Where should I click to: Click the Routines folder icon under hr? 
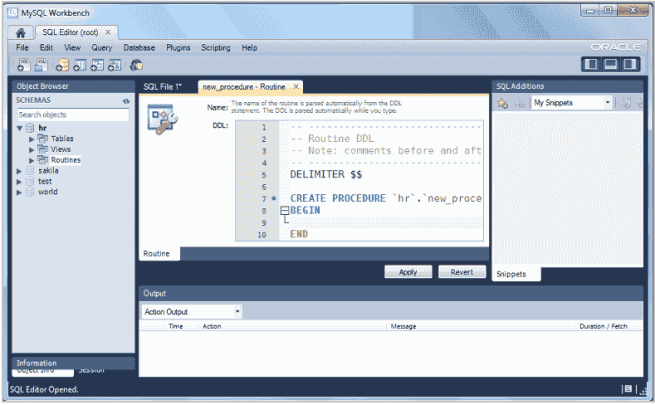pyautogui.click(x=43, y=159)
